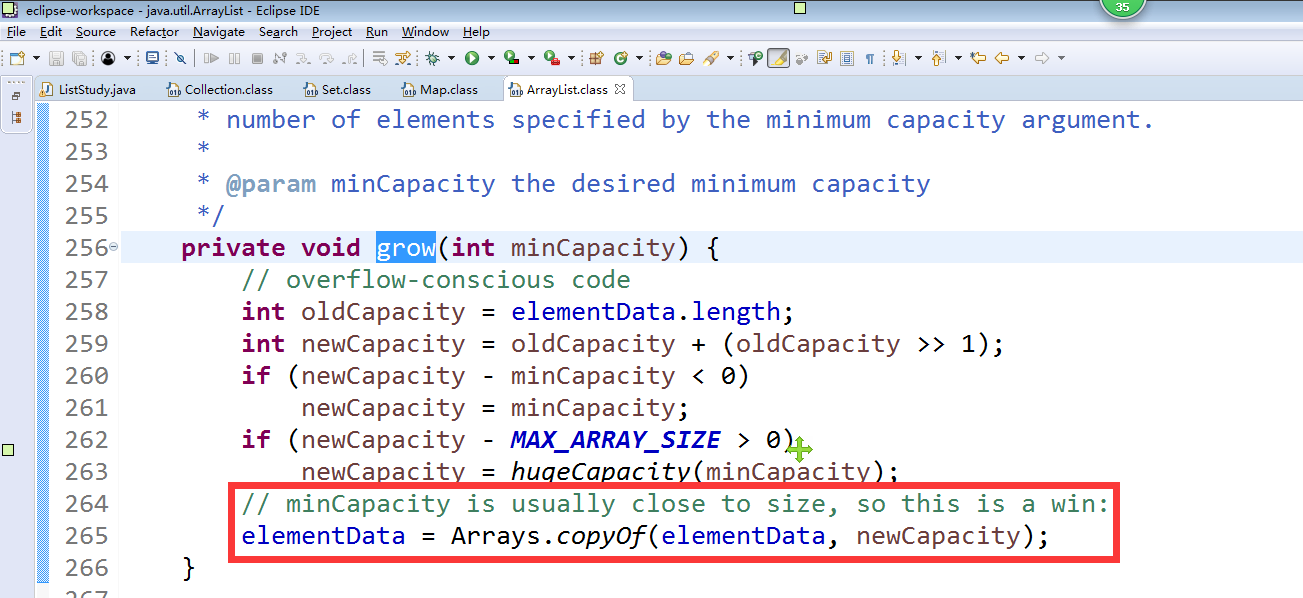Click copyOf in line 265
1303x598 pixels.
pyautogui.click(x=601, y=536)
